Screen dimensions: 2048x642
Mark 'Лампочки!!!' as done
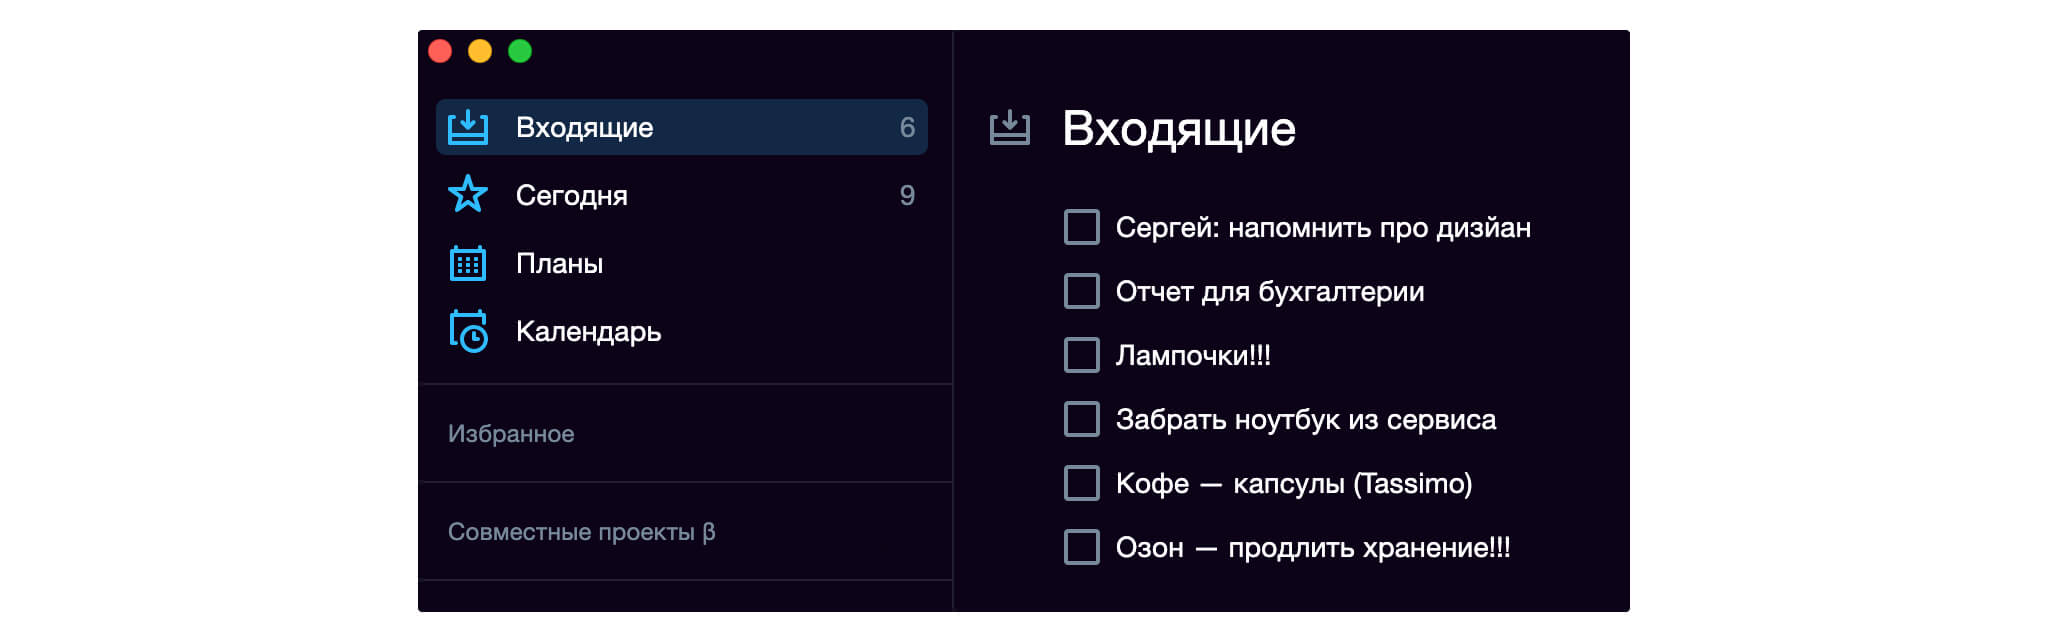(x=1081, y=355)
